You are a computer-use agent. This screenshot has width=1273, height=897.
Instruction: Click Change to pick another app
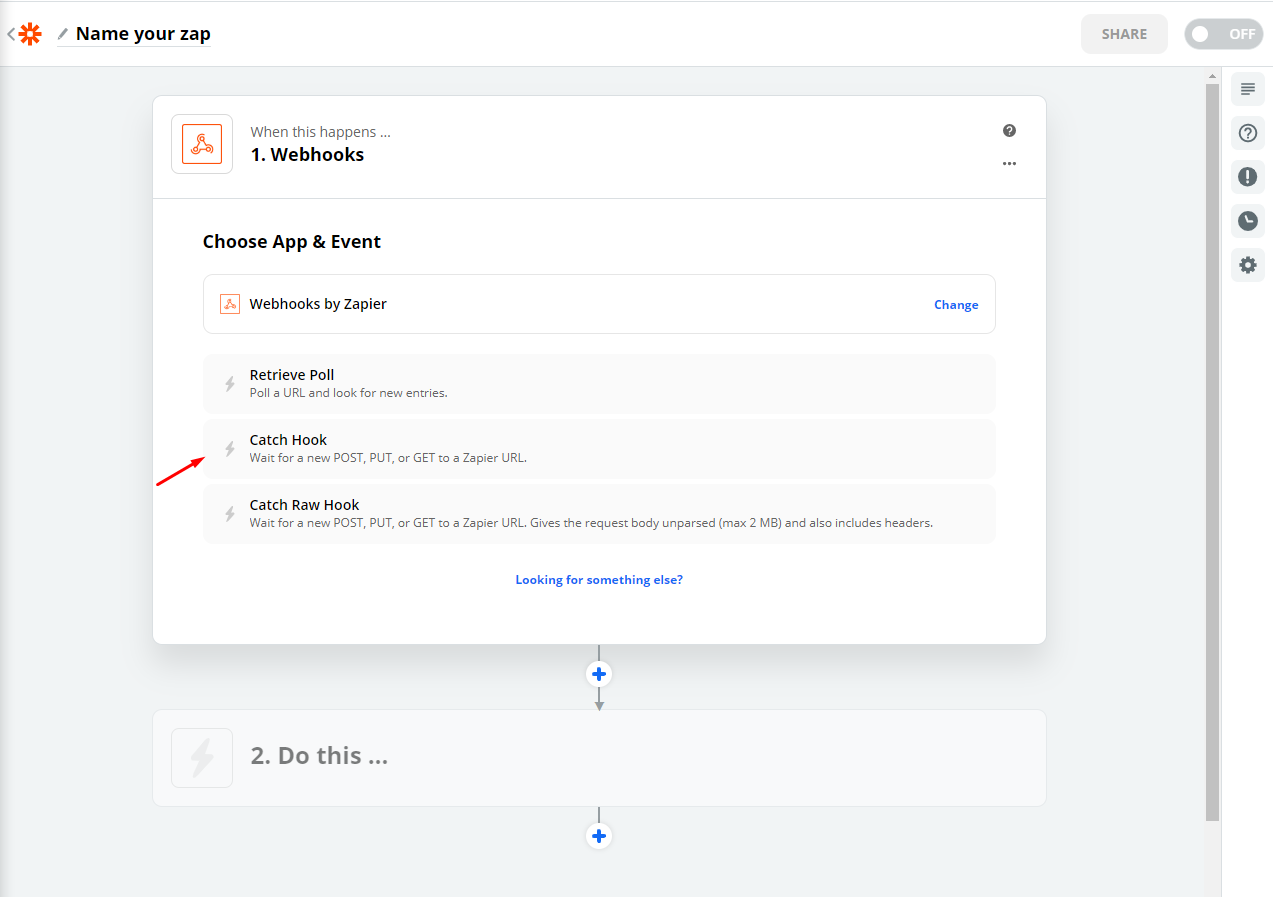tap(956, 305)
